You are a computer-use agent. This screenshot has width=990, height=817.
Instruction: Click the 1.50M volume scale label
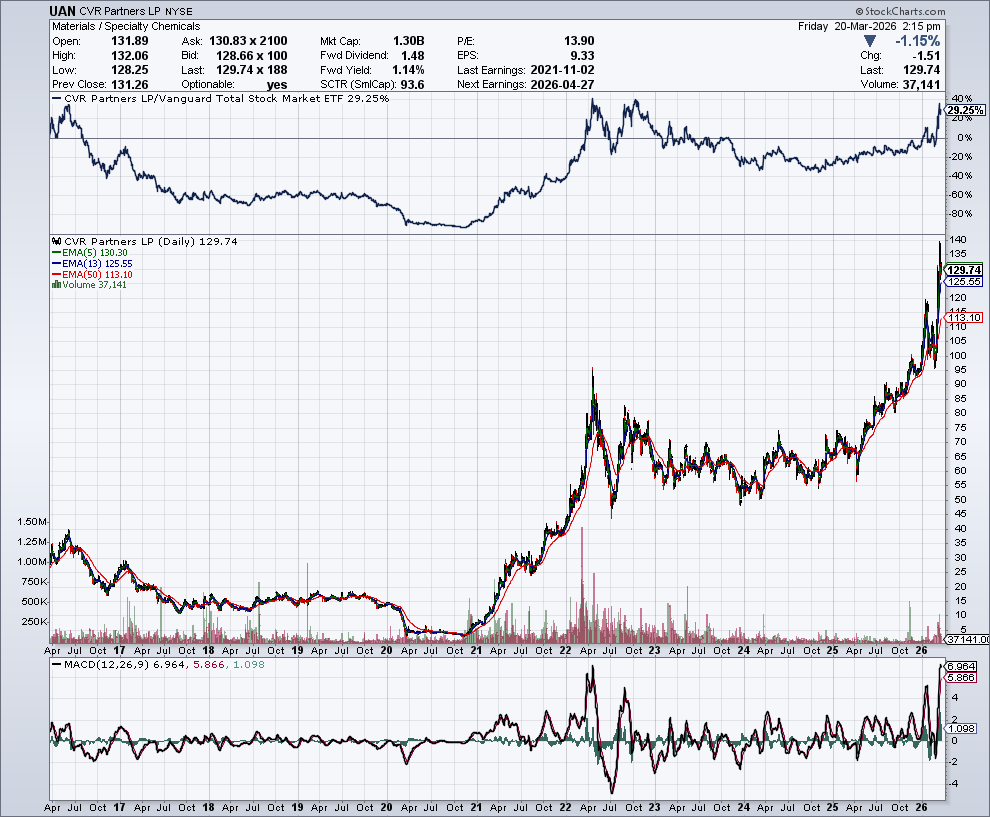click(x=31, y=522)
